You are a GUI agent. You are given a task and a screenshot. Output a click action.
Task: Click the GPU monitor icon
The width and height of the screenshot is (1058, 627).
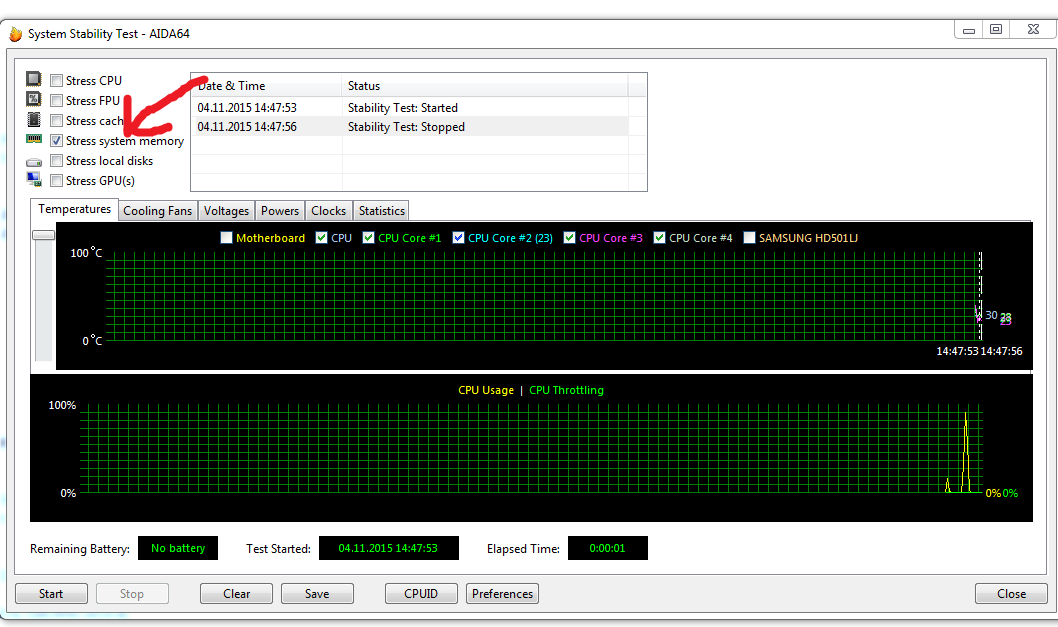point(34,180)
